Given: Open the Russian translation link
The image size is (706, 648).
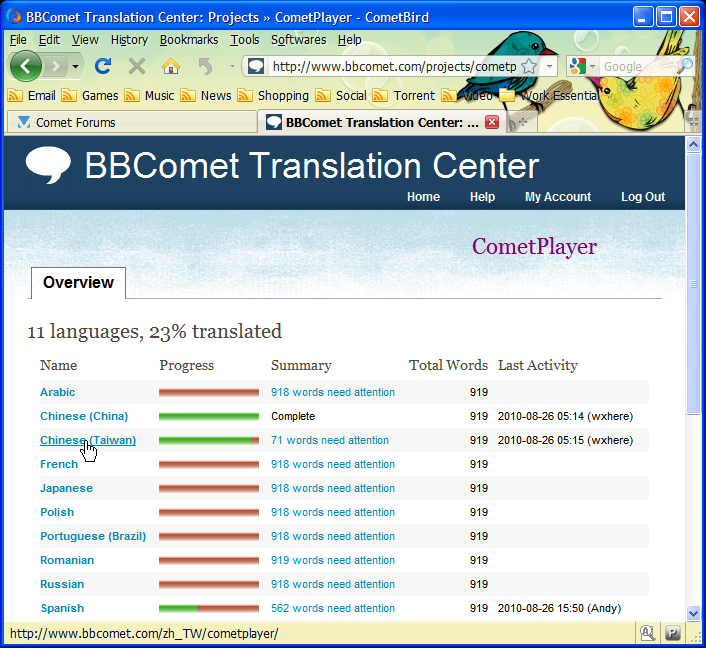Looking at the screenshot, I should click(62, 584).
